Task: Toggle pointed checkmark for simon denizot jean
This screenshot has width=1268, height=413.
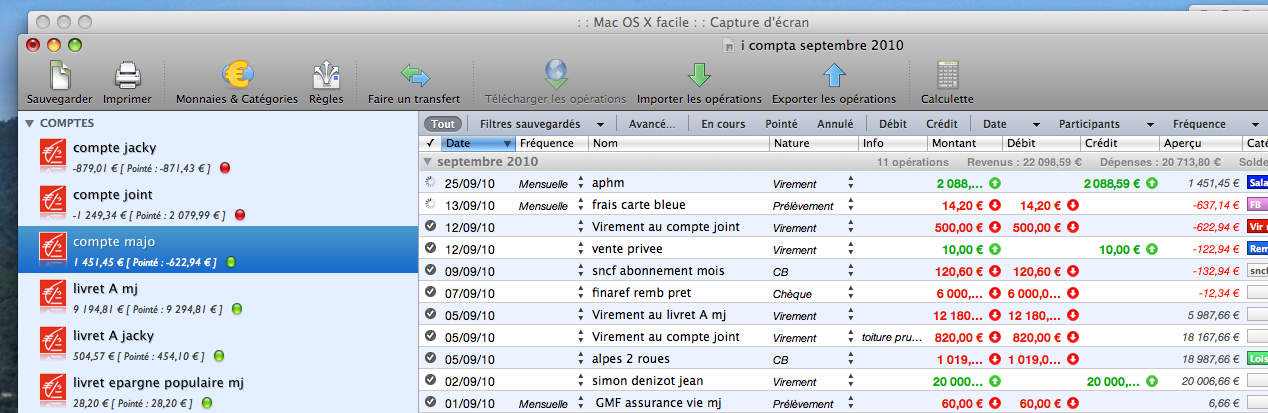Action: (x=430, y=380)
